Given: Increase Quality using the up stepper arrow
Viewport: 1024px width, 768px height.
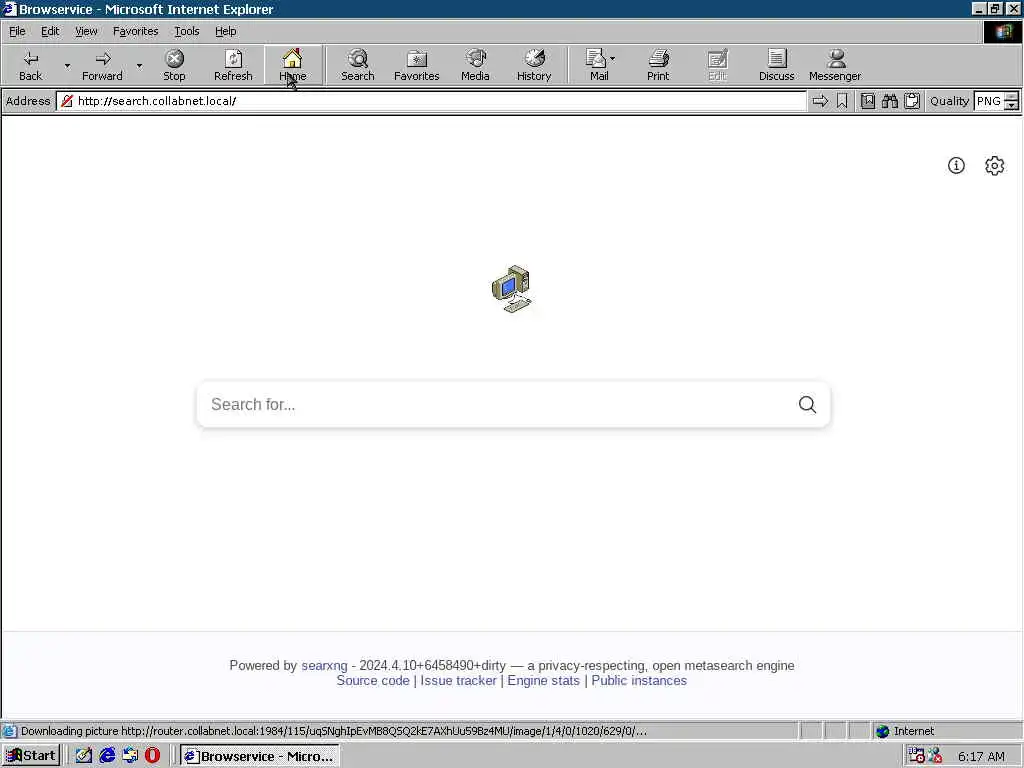Looking at the screenshot, I should [1012, 97].
